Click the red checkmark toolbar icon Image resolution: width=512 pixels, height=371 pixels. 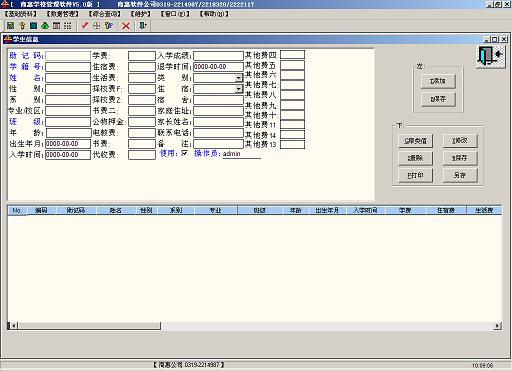coord(85,26)
